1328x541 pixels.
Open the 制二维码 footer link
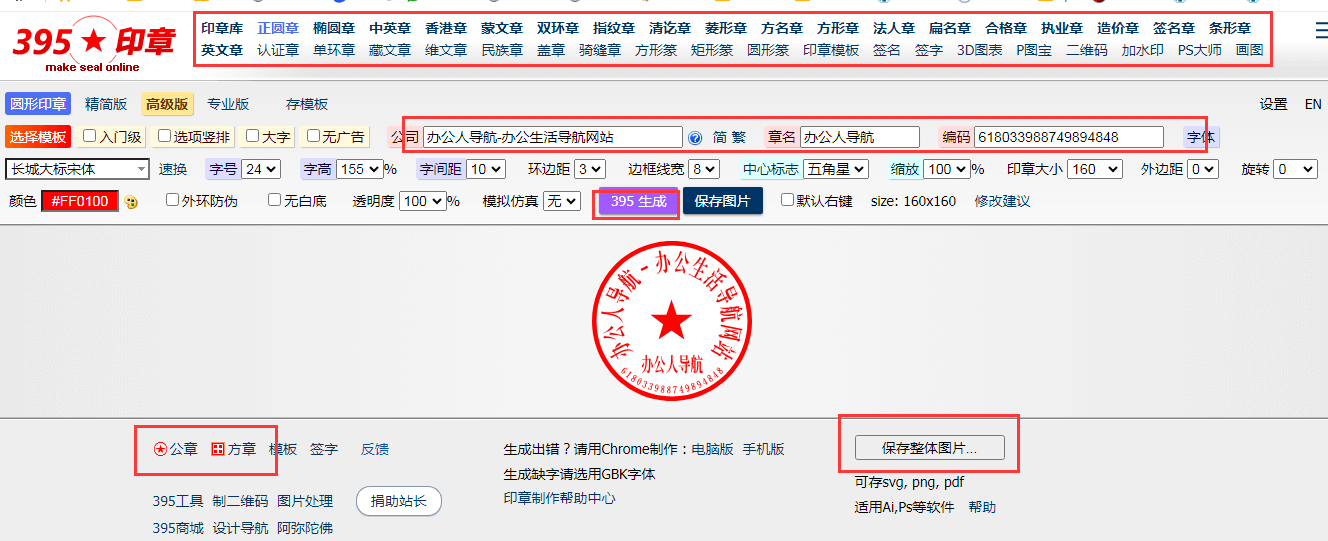click(240, 501)
